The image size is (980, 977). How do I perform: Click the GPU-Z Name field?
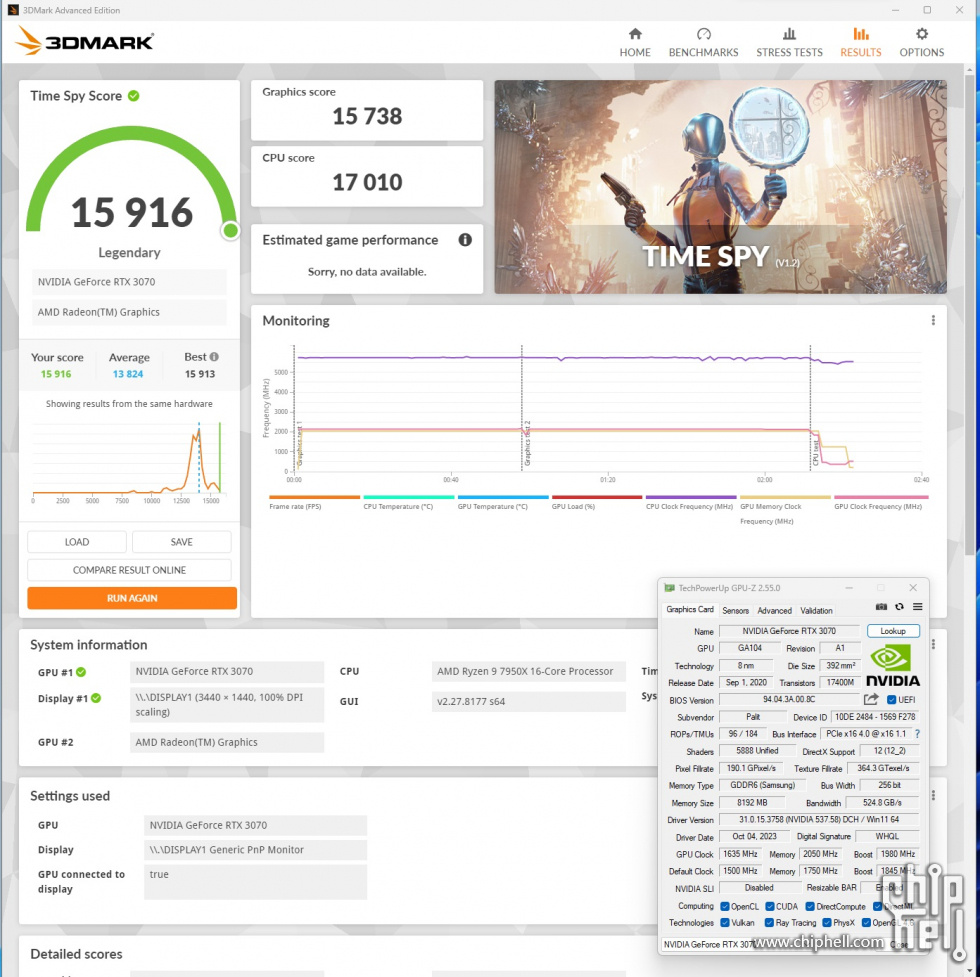coord(789,631)
